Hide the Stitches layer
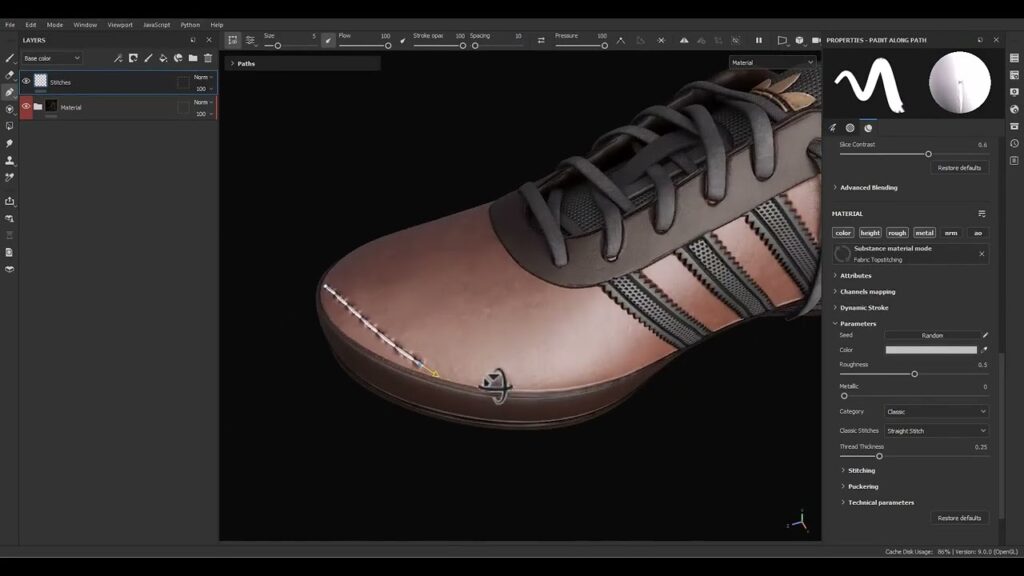The width and height of the screenshot is (1024, 576). [x=26, y=82]
